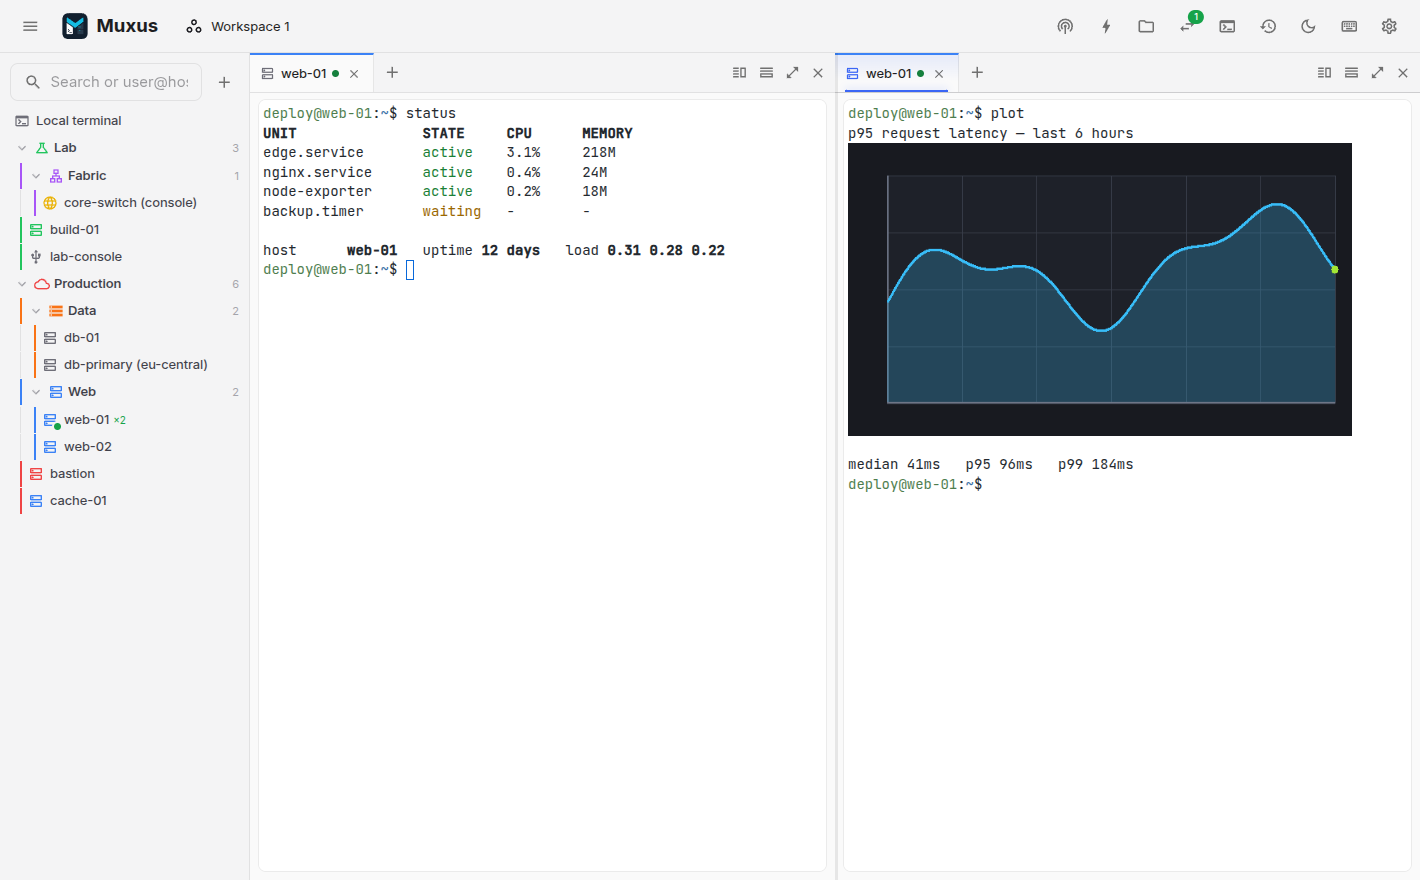Close the right terminal pane
1420x880 pixels.
(x=1403, y=72)
